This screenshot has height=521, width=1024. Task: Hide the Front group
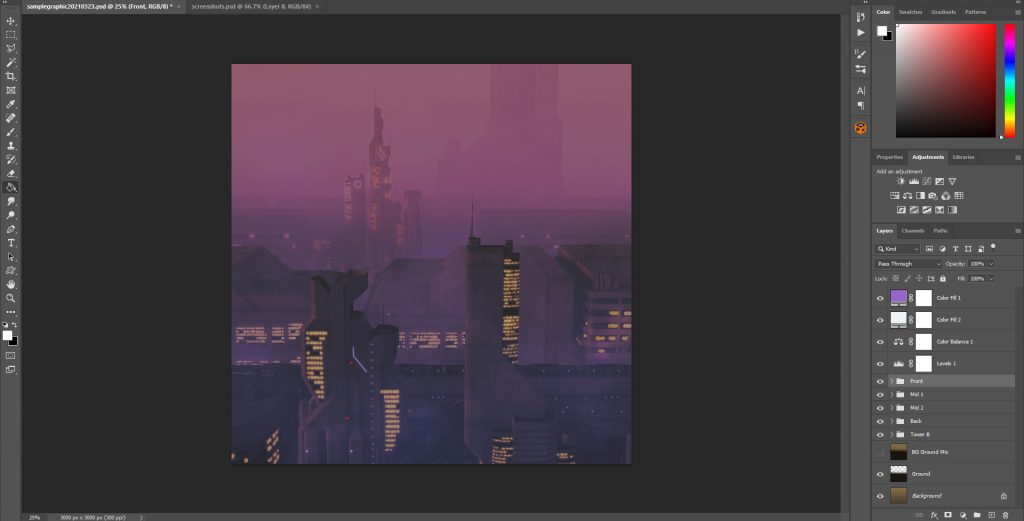pyautogui.click(x=880, y=381)
